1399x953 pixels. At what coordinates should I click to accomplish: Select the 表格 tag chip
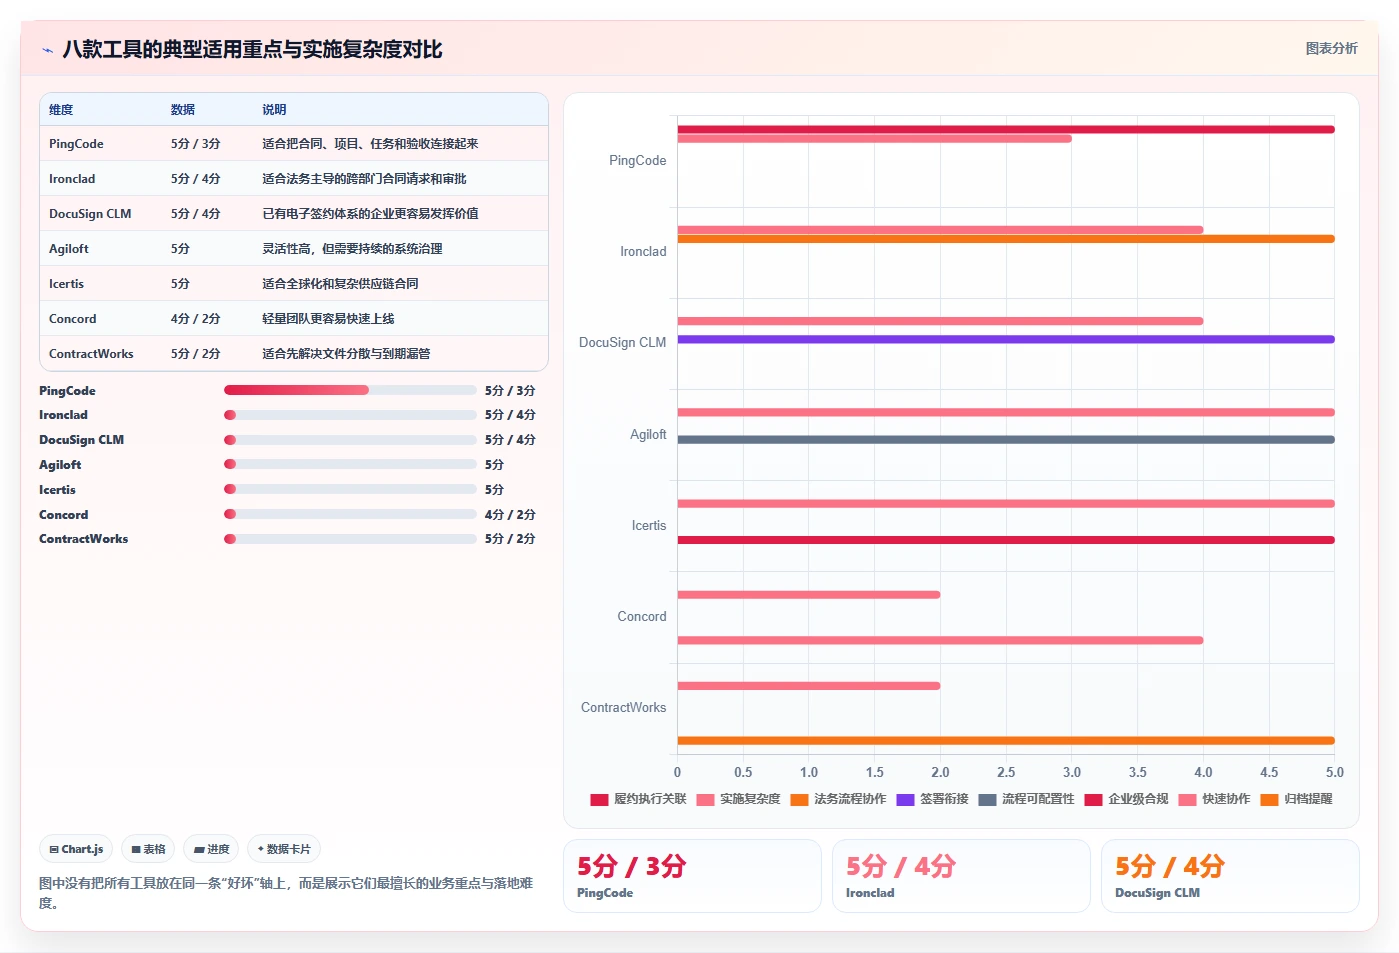148,849
